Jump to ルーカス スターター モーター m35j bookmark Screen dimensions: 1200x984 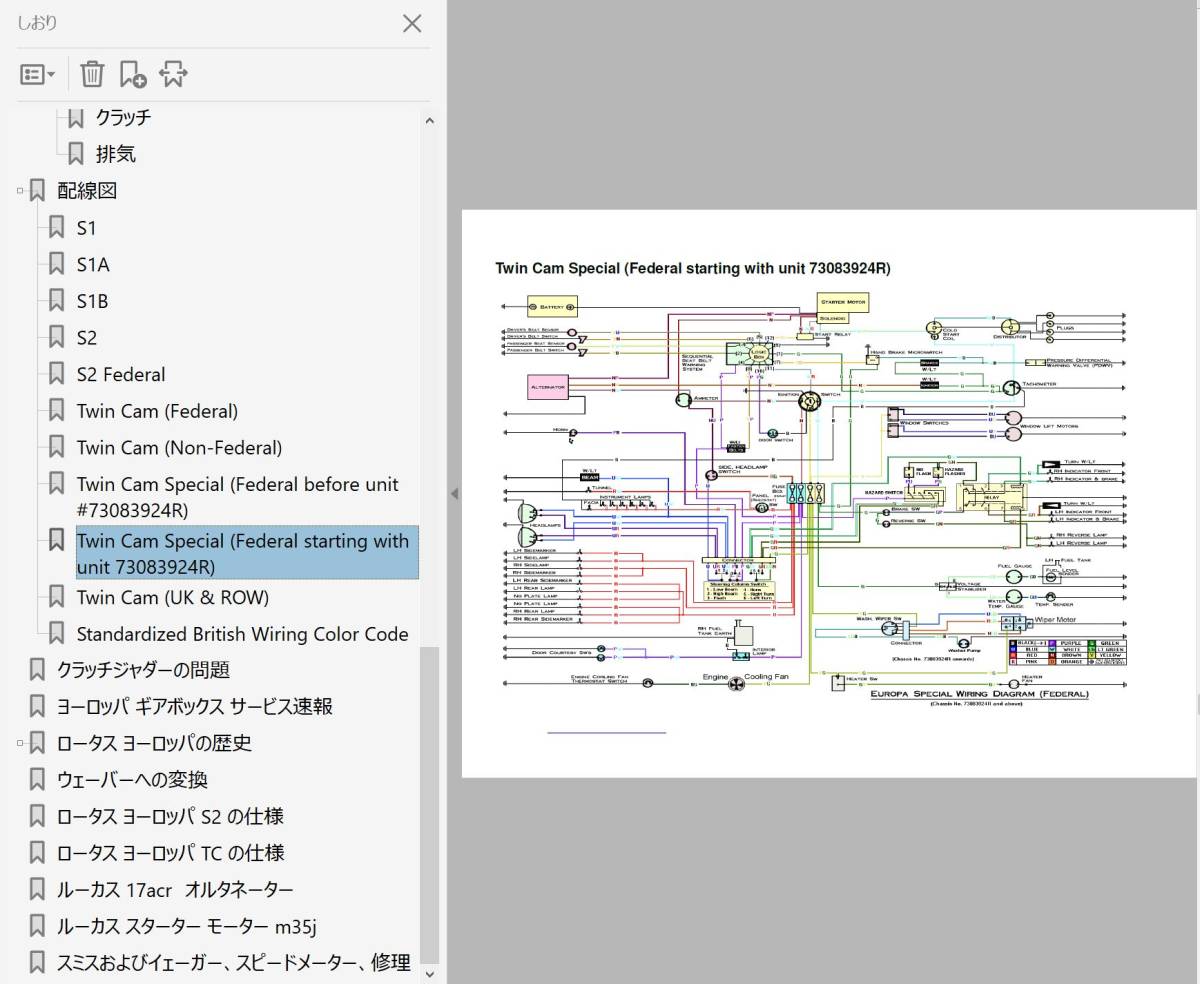[187, 926]
